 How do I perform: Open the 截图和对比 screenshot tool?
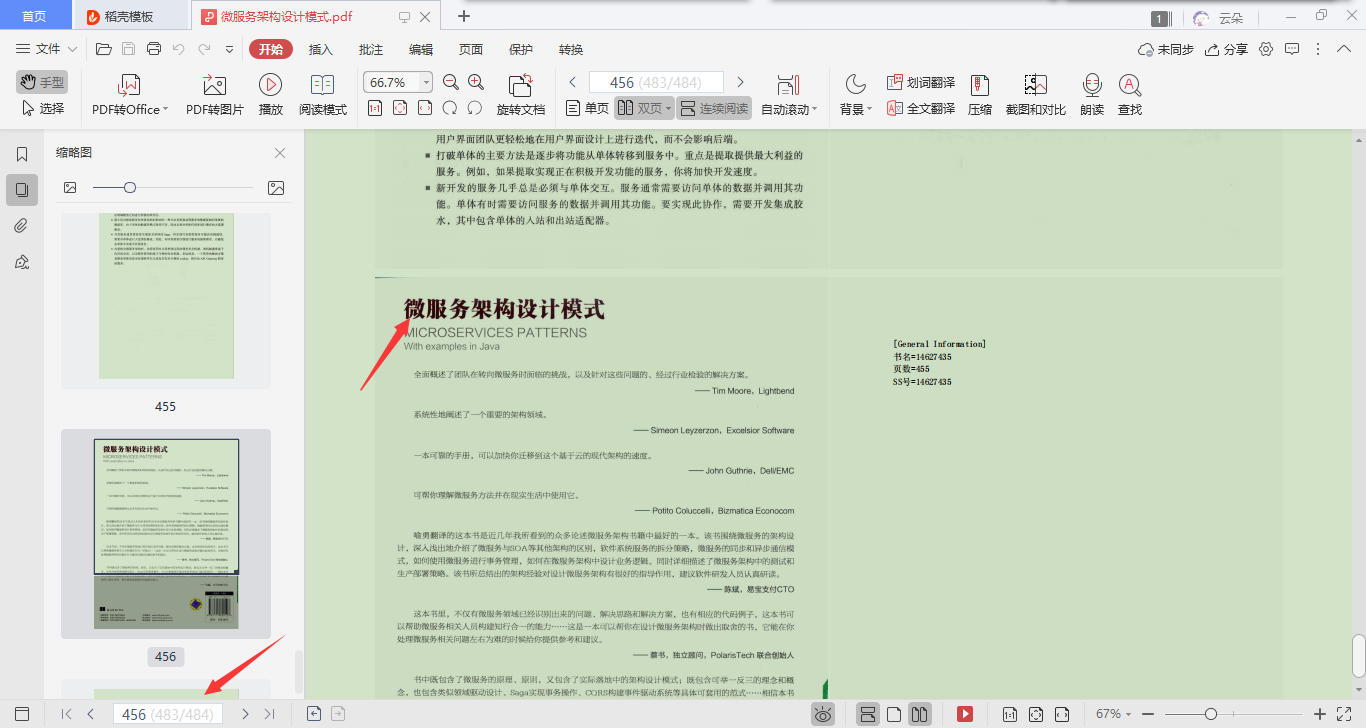1035,95
